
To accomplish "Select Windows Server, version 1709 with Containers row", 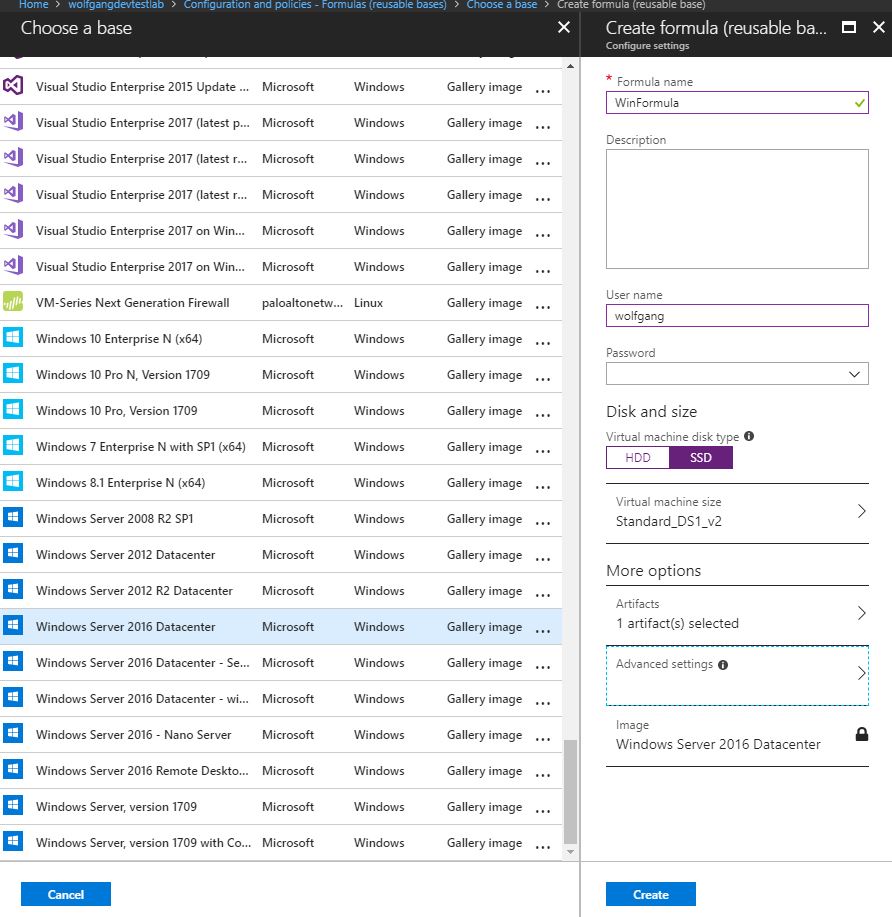I will (x=281, y=842).
